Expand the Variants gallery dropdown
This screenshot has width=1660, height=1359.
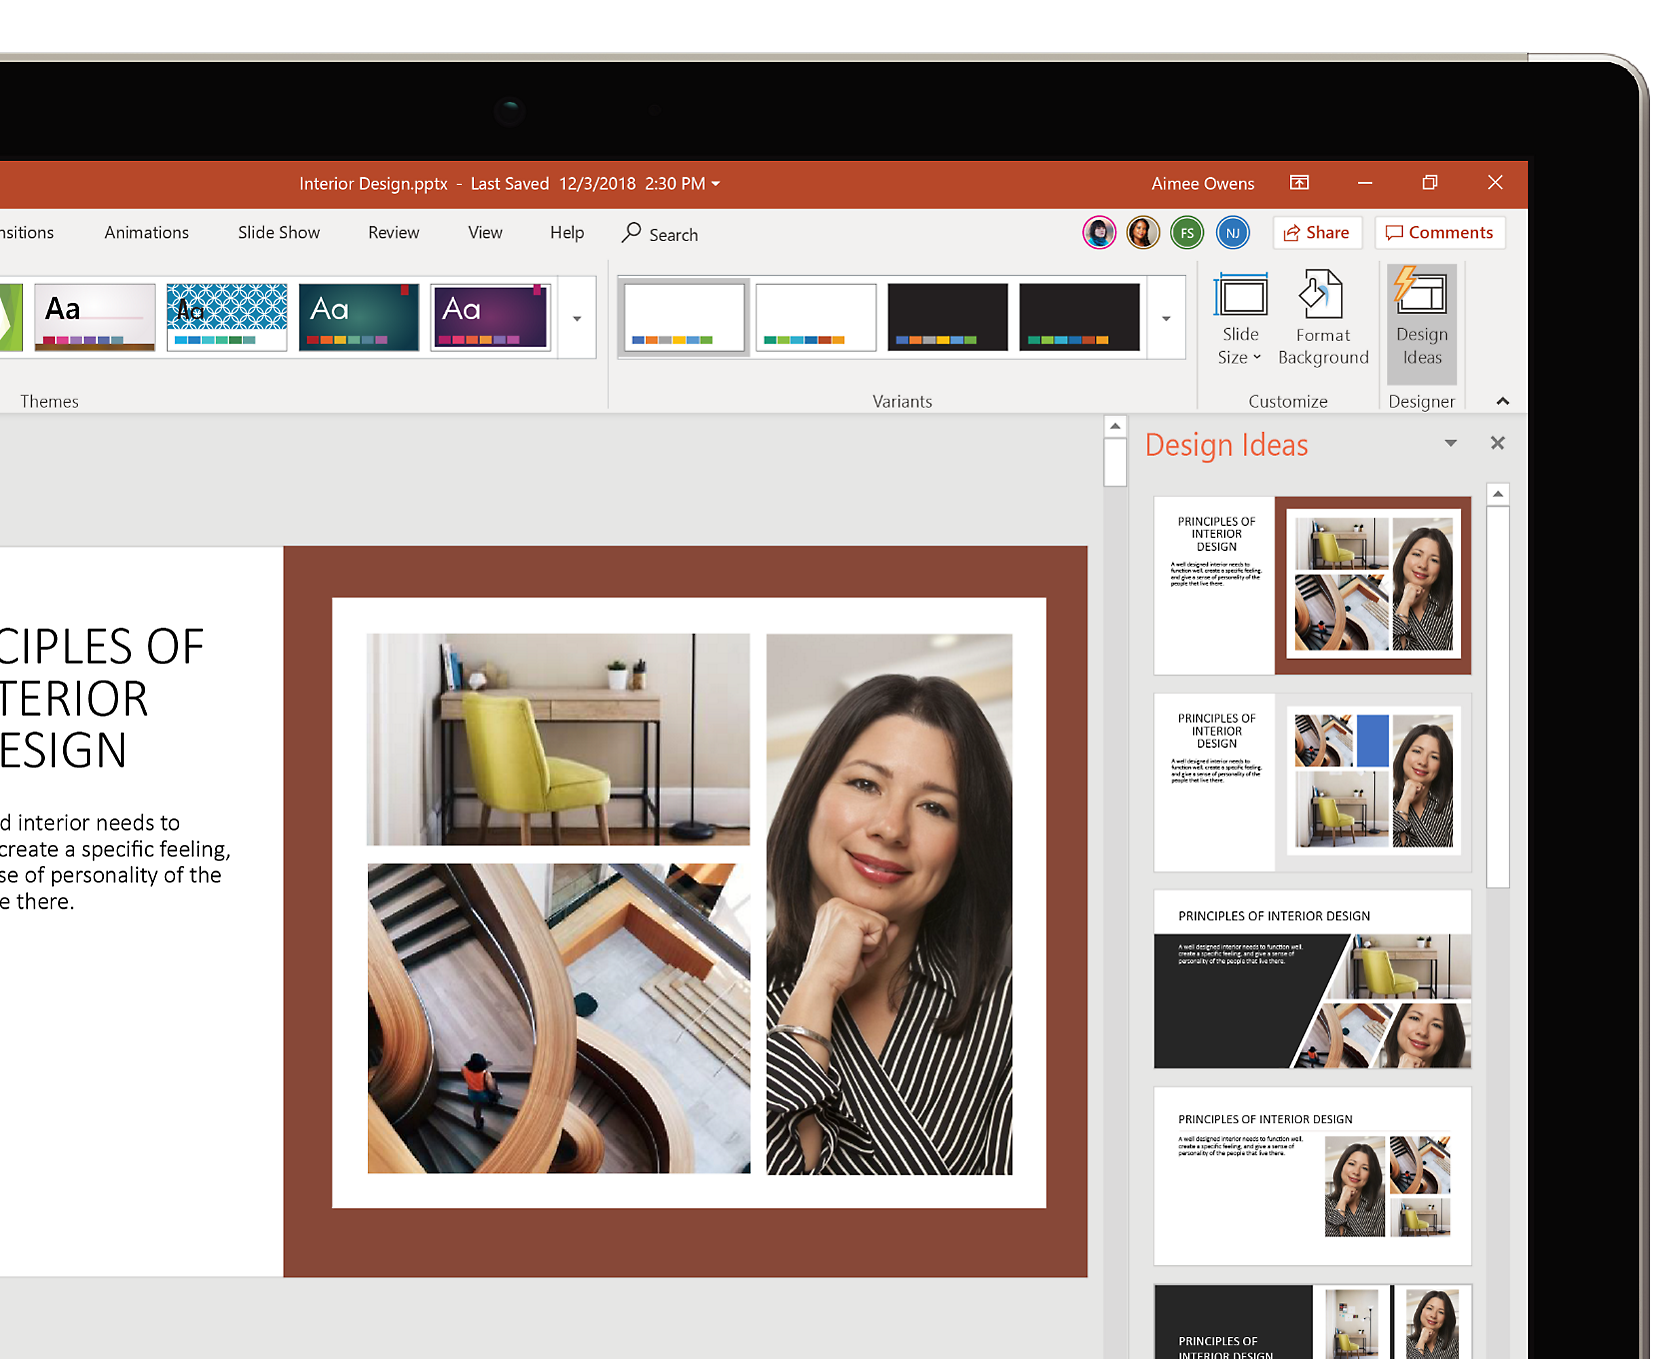pos(1166,318)
